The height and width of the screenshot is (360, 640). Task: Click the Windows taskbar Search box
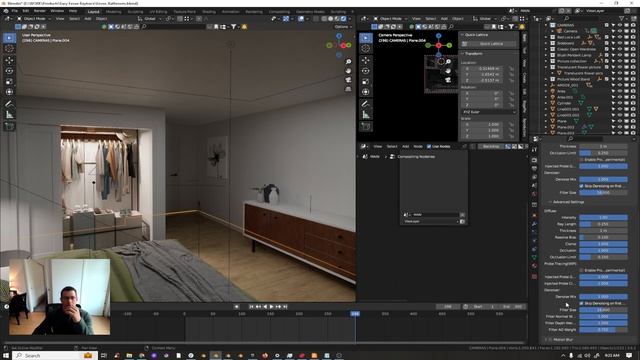pyautogui.click(x=54, y=356)
